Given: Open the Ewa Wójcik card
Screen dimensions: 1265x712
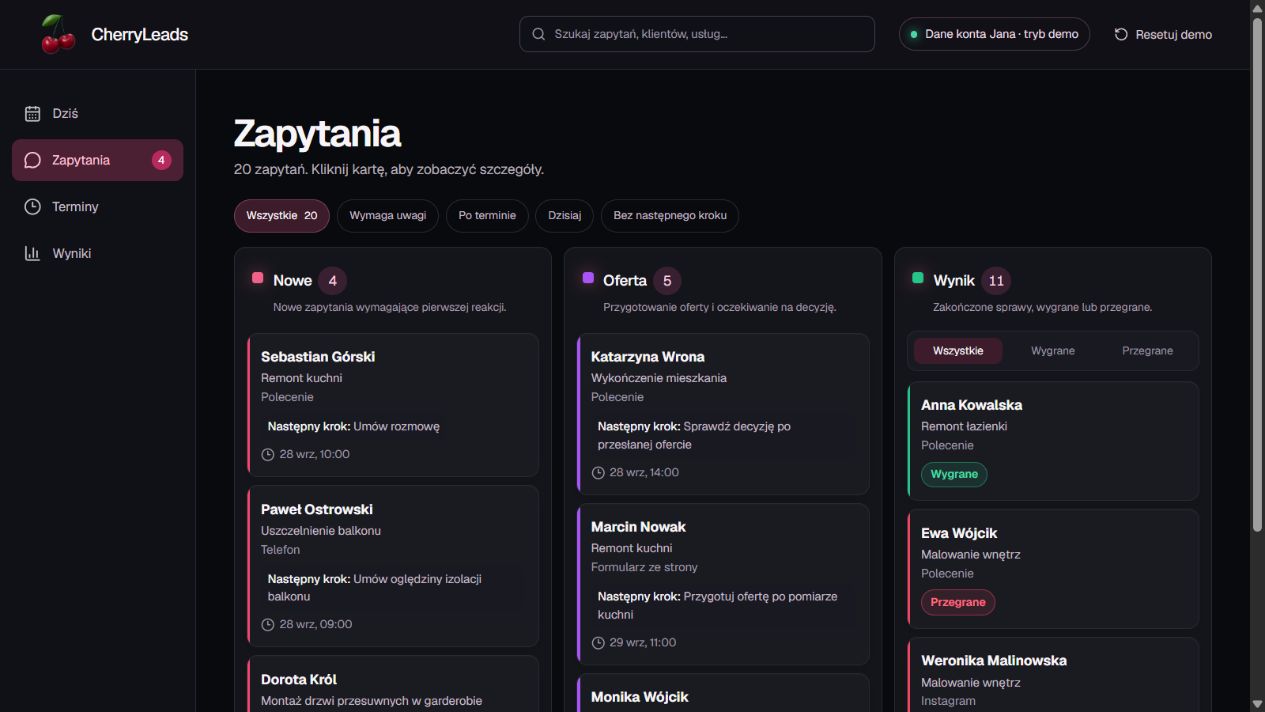Looking at the screenshot, I should [1053, 569].
